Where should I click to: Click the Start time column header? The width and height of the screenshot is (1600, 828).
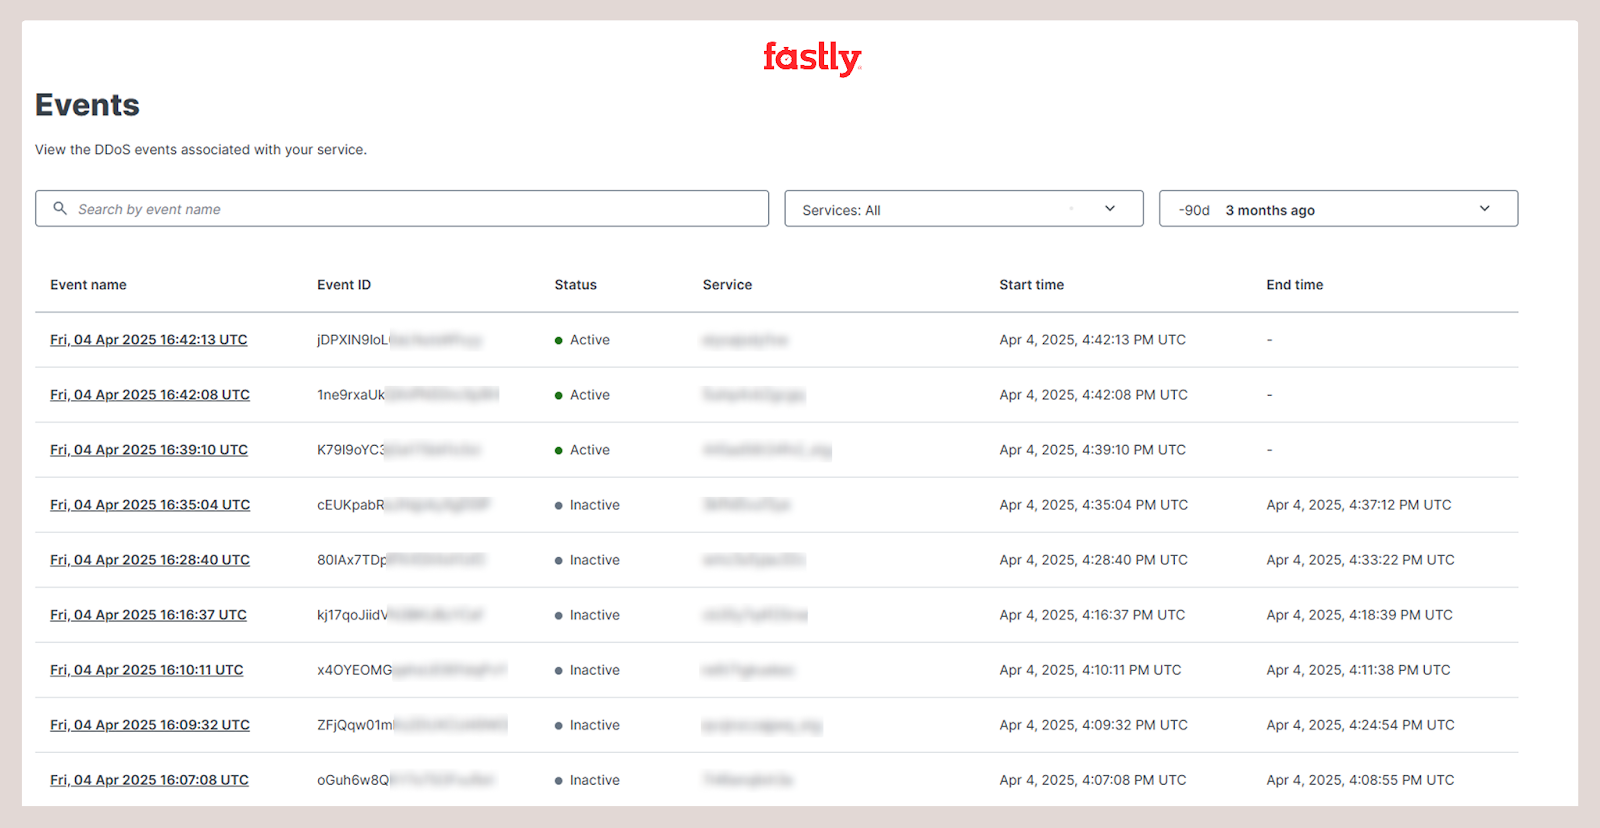point(1031,285)
